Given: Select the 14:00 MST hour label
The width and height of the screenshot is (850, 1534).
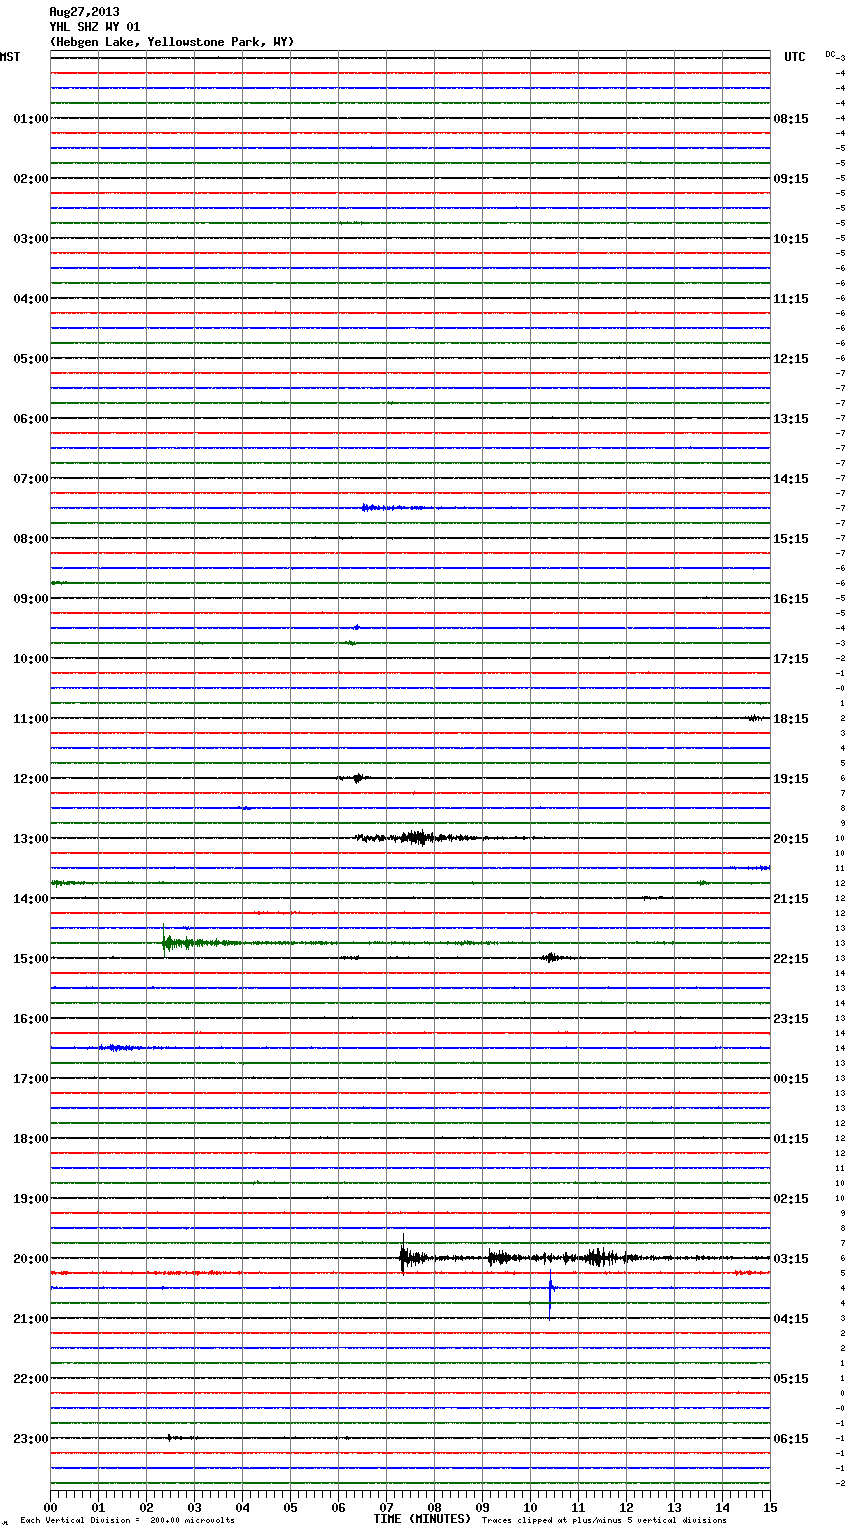Looking at the screenshot, I should pos(30,898).
